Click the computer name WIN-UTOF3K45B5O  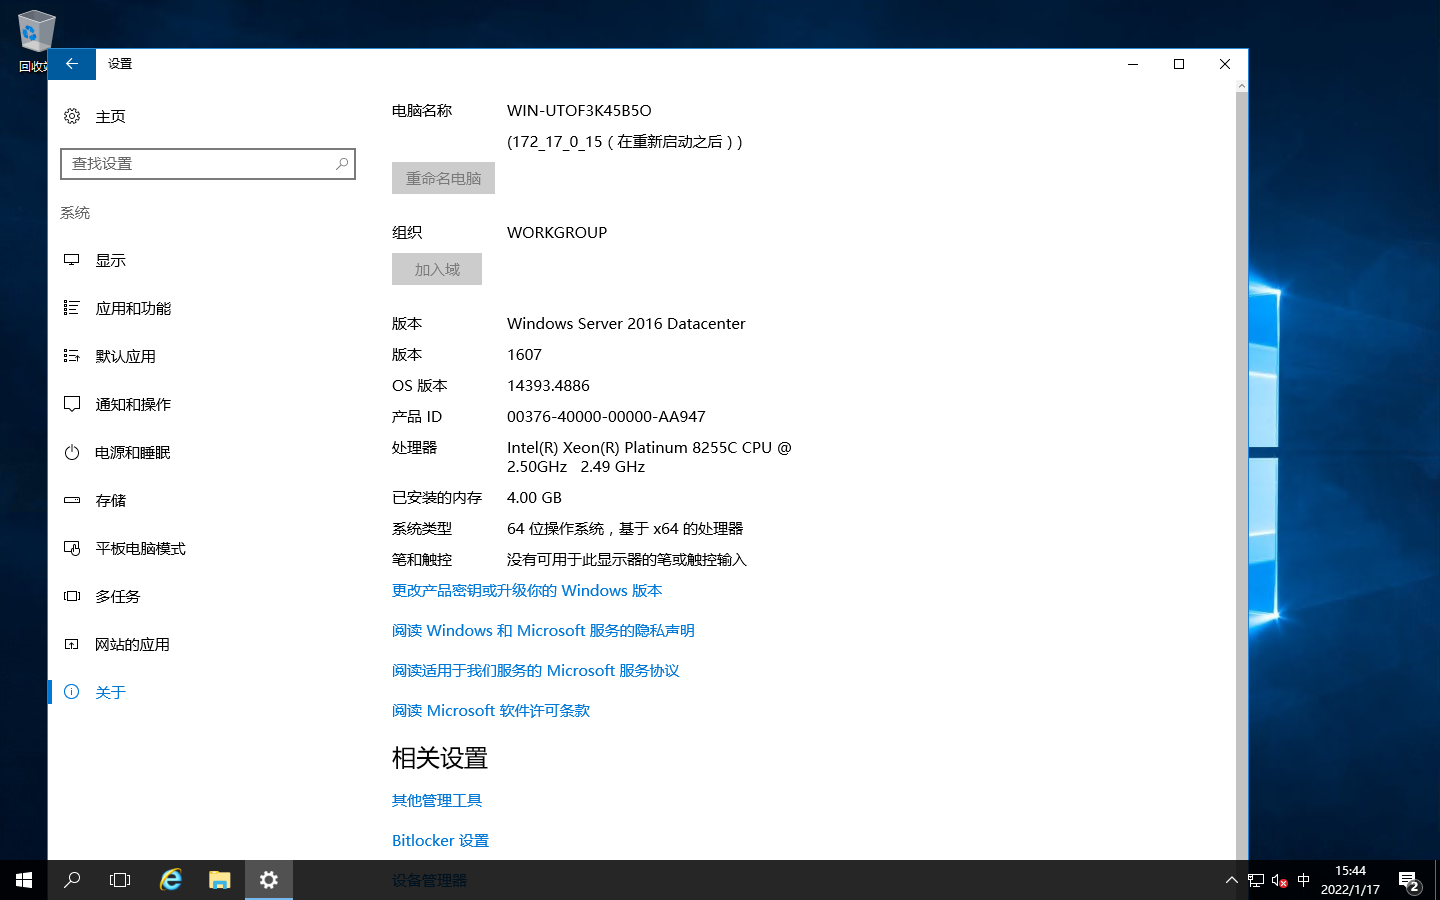point(579,111)
